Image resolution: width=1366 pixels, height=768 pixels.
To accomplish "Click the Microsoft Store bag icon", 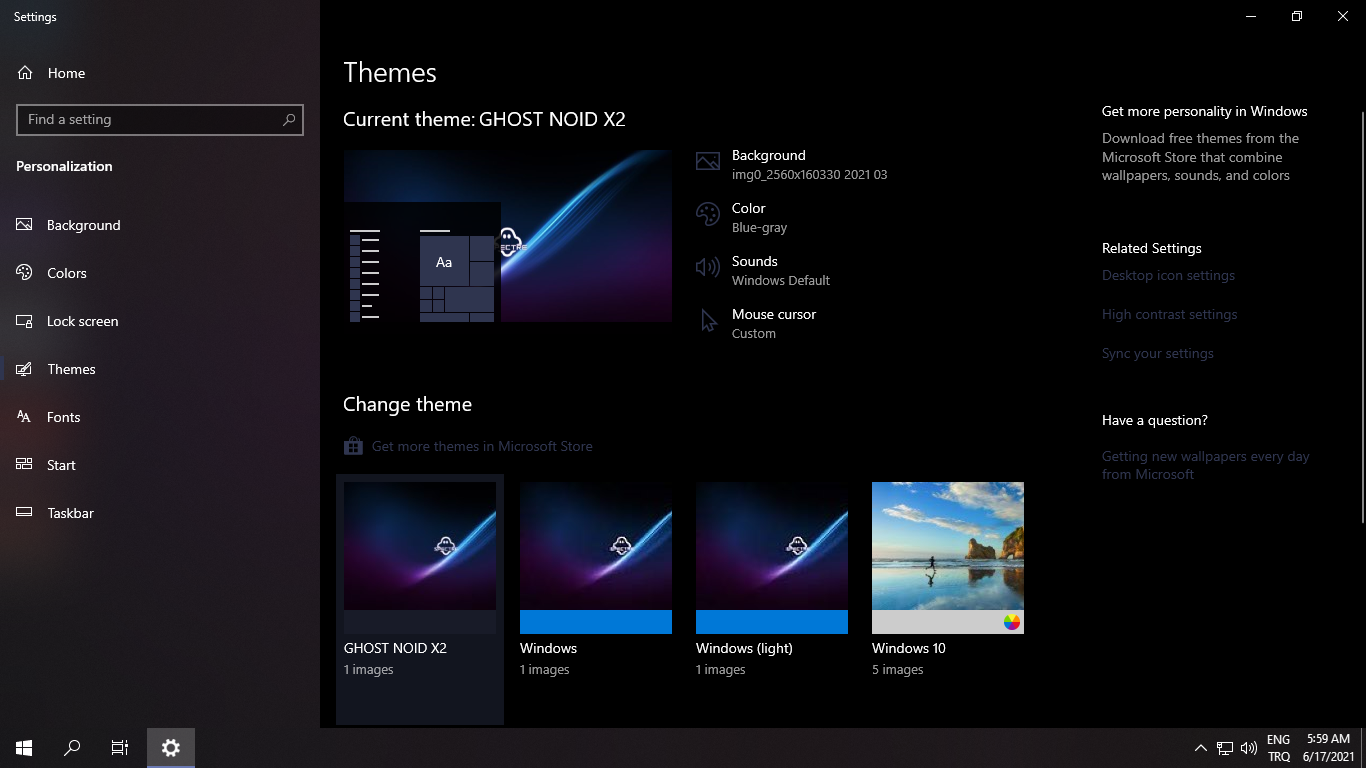I will [353, 446].
